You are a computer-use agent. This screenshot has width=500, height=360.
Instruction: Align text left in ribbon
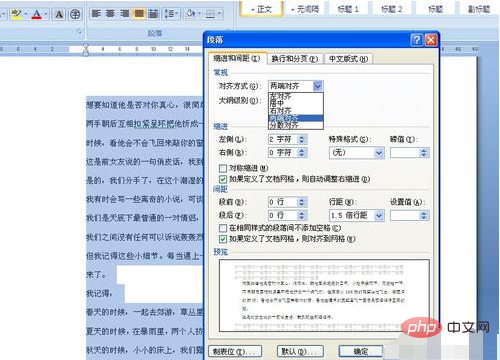(x=96, y=14)
